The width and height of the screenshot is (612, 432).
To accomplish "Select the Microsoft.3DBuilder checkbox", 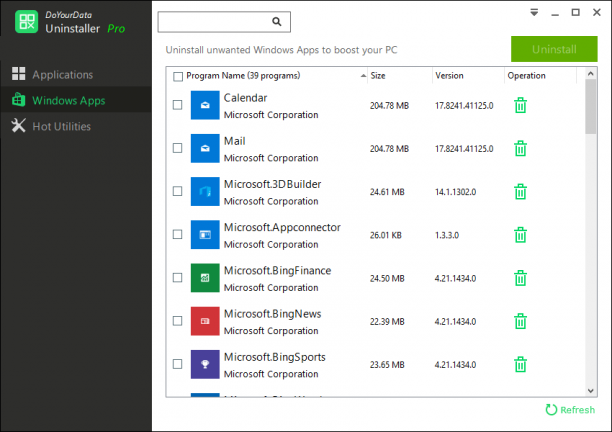I will (x=178, y=191).
